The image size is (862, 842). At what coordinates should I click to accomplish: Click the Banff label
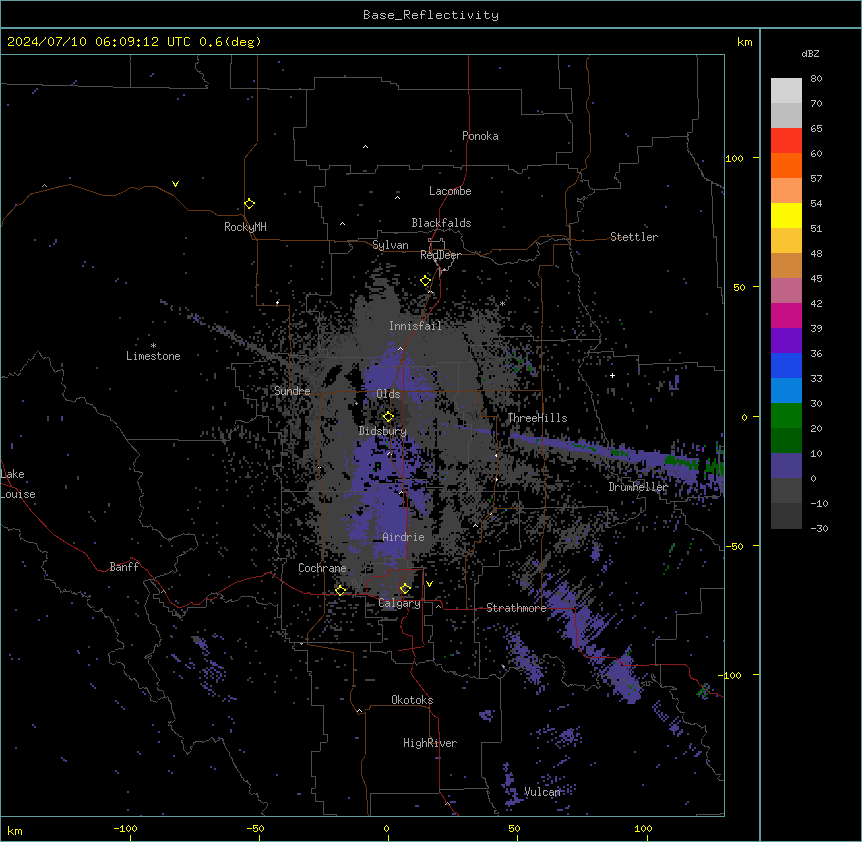124,567
